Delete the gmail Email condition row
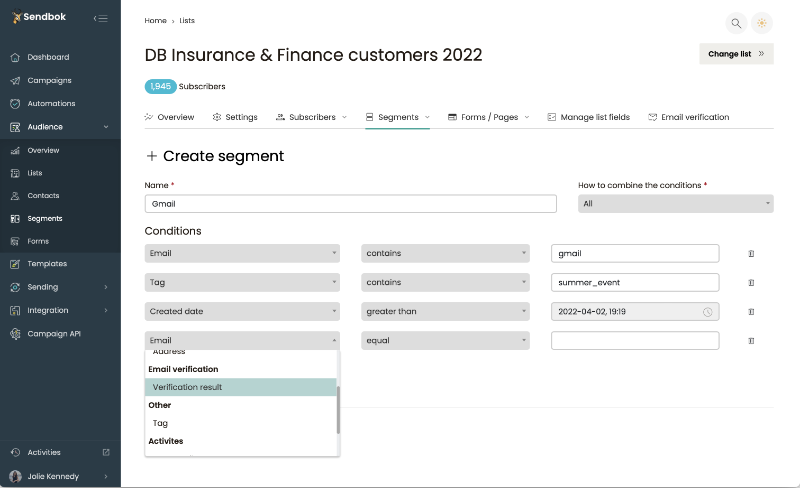Screen dimensions: 800x488 pos(751,254)
